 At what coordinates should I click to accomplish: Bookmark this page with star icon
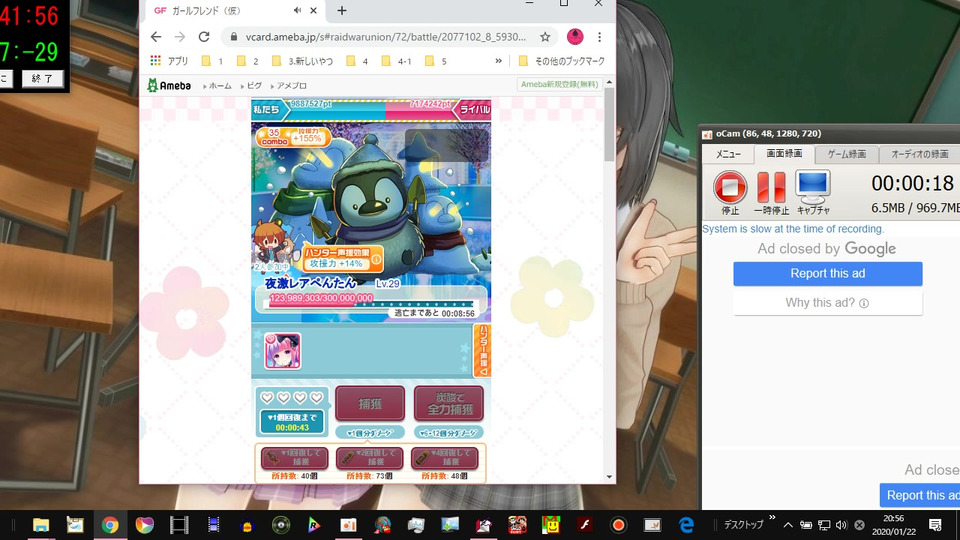[545, 37]
